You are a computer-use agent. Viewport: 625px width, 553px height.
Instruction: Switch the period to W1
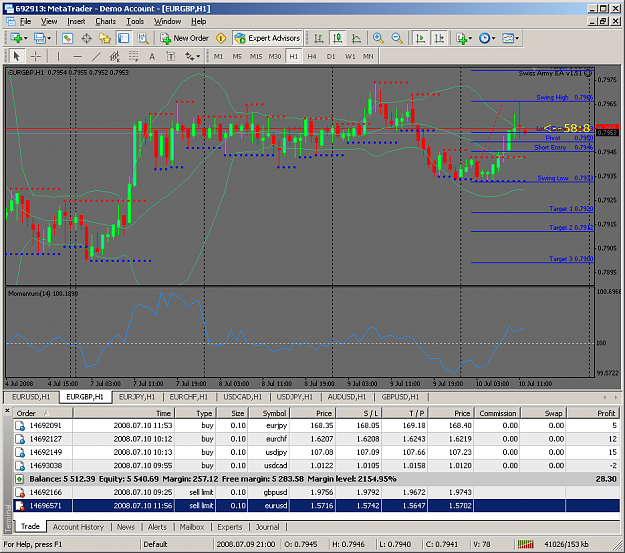click(x=350, y=57)
